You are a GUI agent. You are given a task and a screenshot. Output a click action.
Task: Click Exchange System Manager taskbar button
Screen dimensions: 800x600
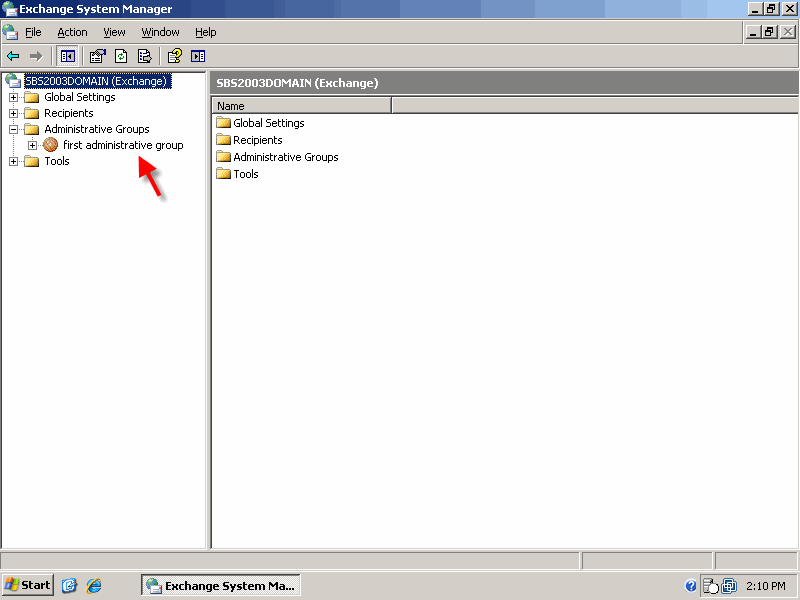coord(220,585)
